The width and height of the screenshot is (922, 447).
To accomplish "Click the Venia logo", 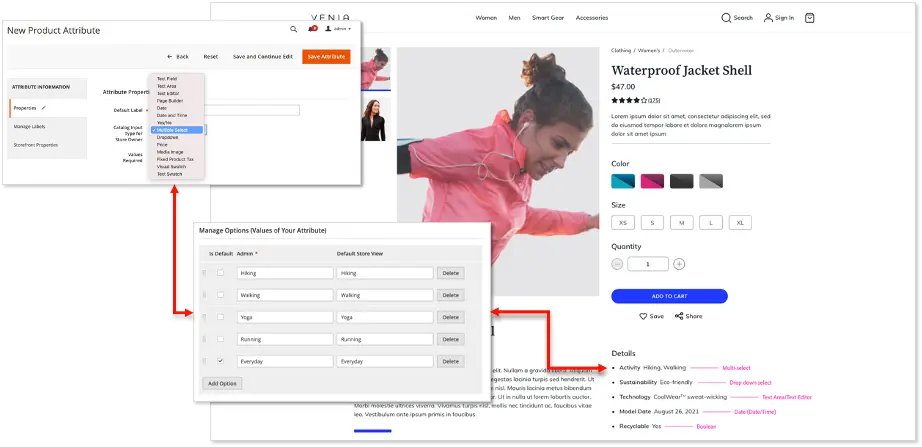I will (x=330, y=18).
